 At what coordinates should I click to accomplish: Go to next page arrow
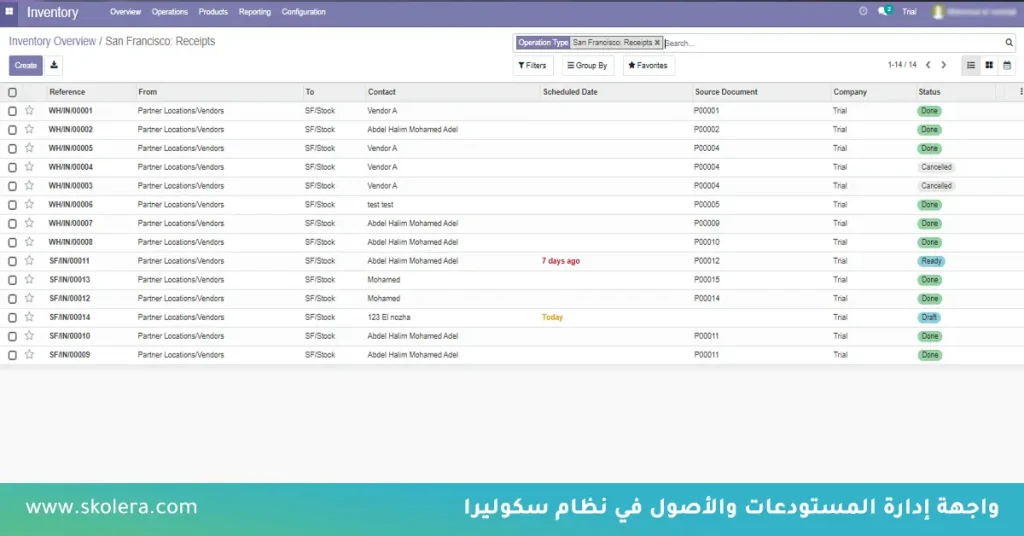pos(943,65)
